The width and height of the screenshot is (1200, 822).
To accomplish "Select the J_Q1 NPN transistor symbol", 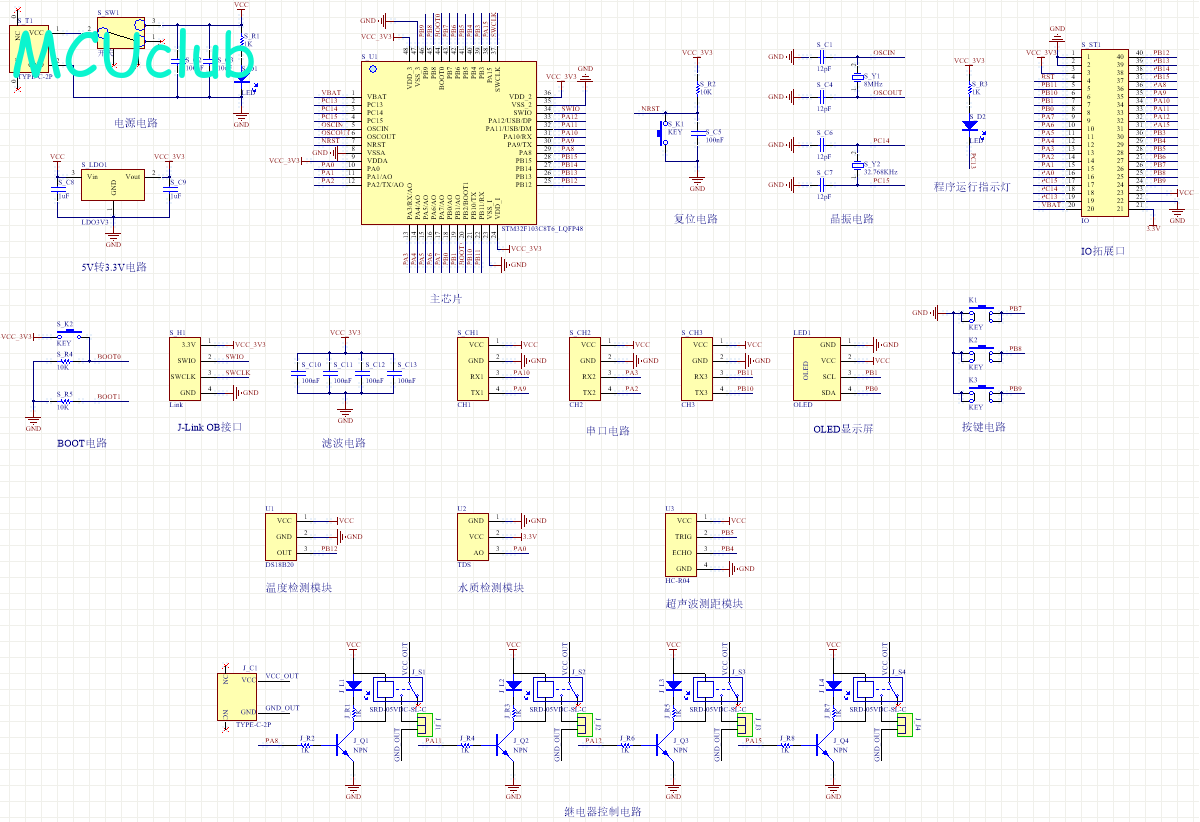I will (347, 746).
